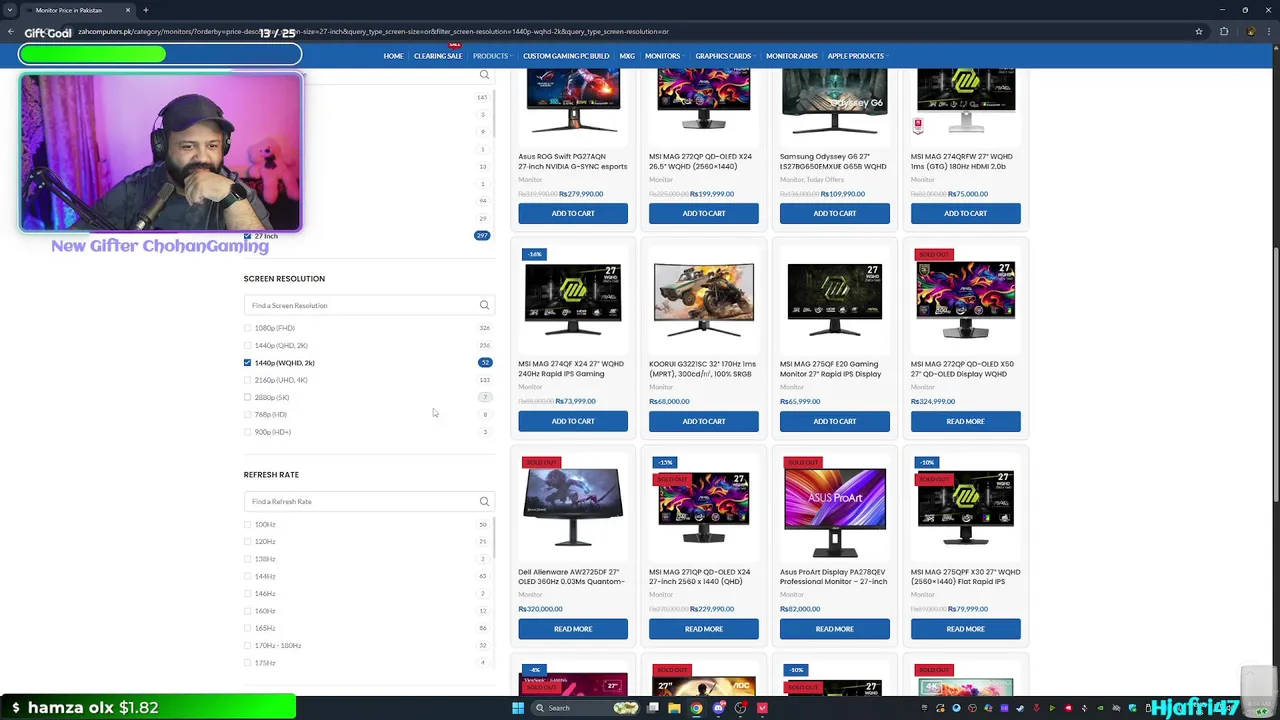Open the OBS icon on the taskbar
This screenshot has height=720, width=1280.
740,708
